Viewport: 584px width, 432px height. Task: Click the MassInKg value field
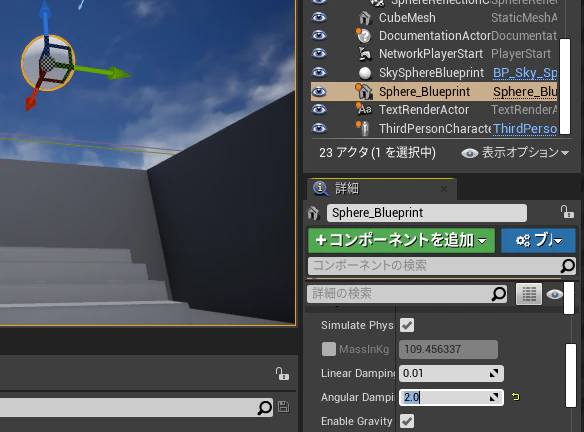[448, 349]
